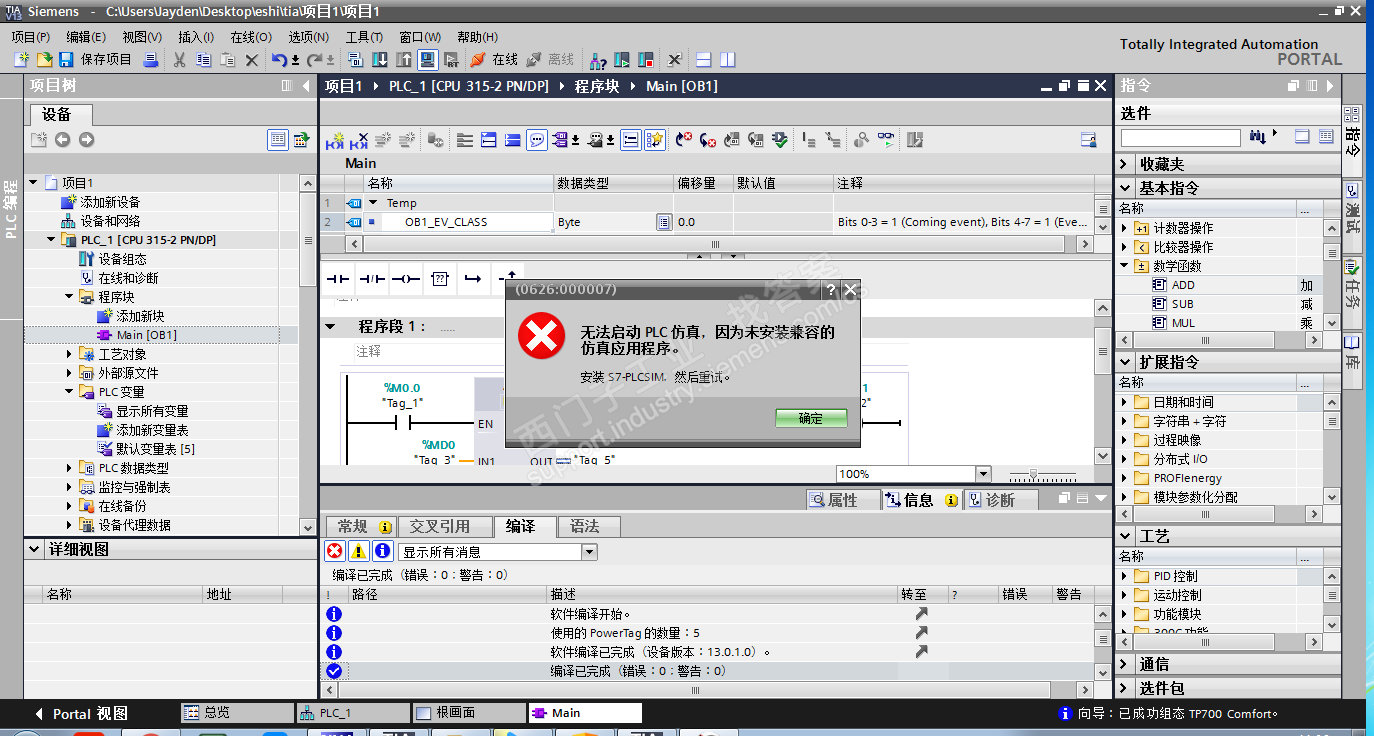
Task: Toggle warning messages filter in compile tab
Action: point(358,551)
